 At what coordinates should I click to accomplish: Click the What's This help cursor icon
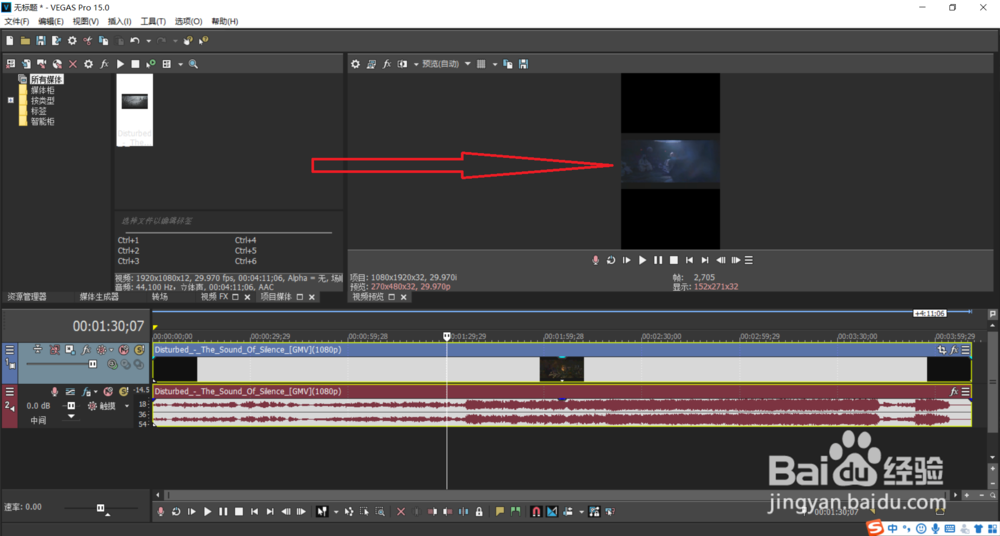point(203,40)
